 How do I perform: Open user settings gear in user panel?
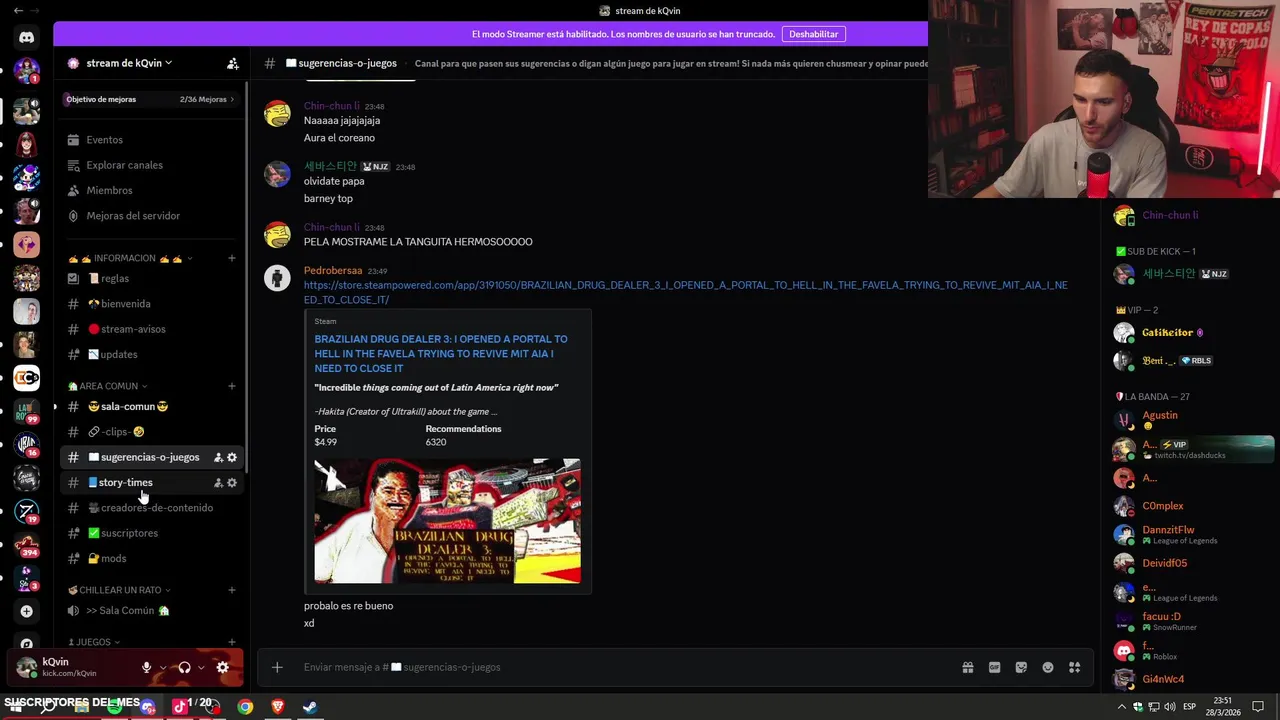click(x=222, y=667)
